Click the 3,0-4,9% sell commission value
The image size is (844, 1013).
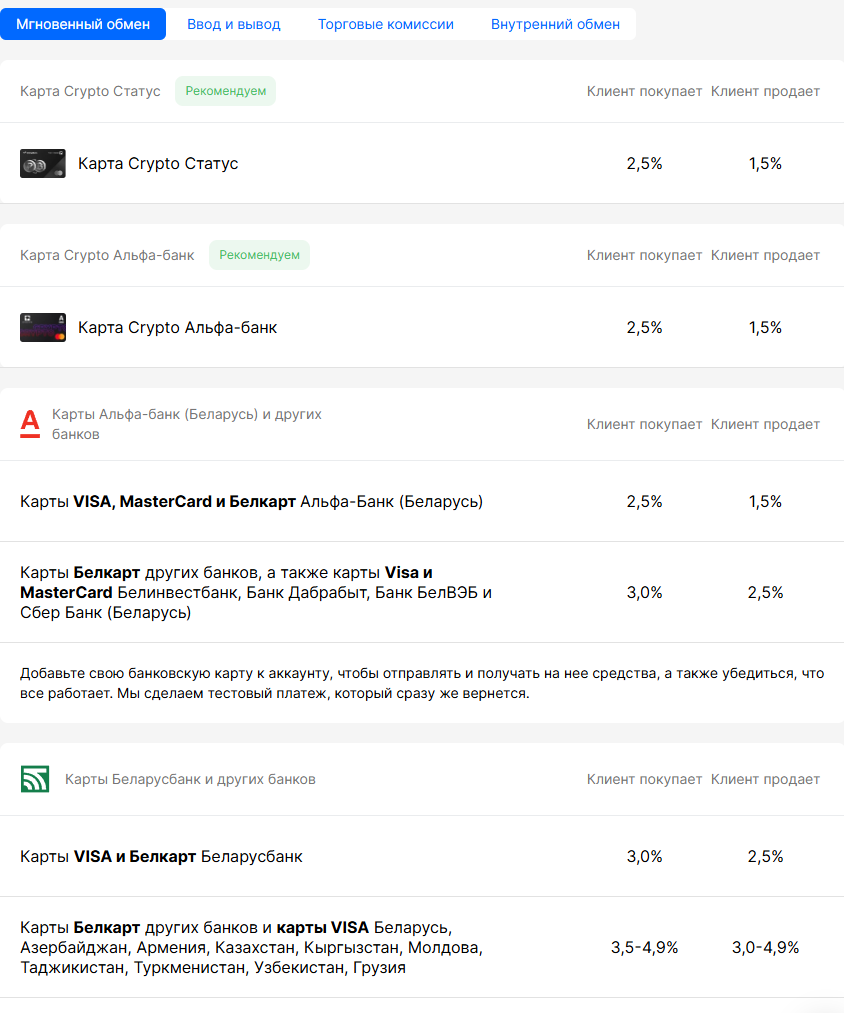tap(765, 947)
